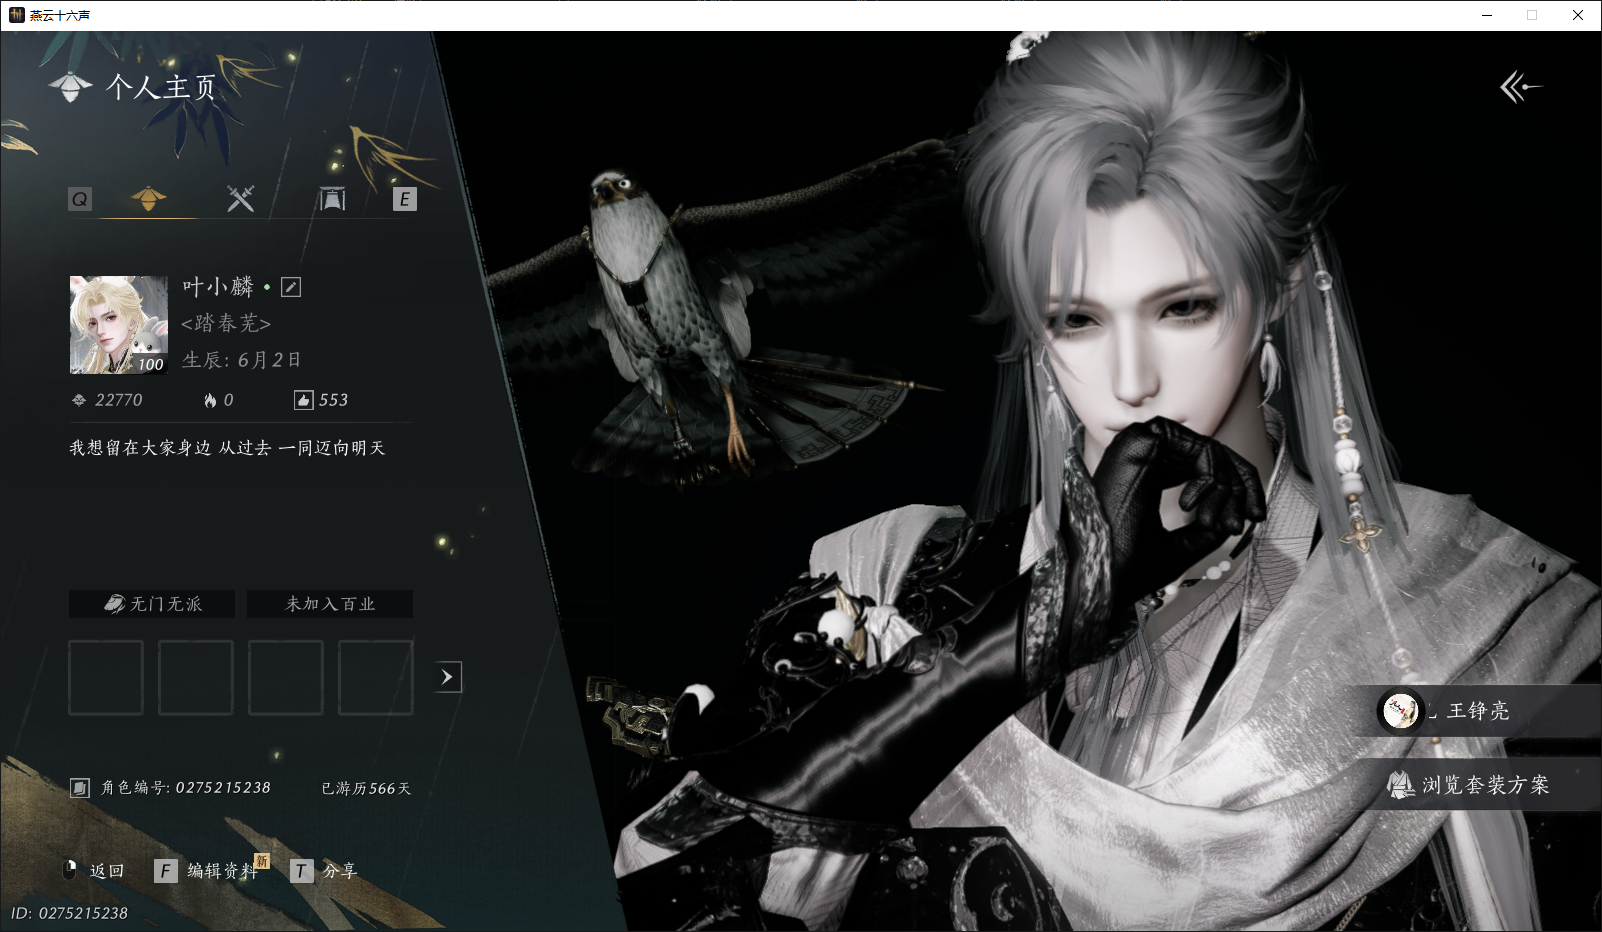The height and width of the screenshot is (932, 1602).
Task: Open the gate-shaped archway tab
Action: pos(332,199)
